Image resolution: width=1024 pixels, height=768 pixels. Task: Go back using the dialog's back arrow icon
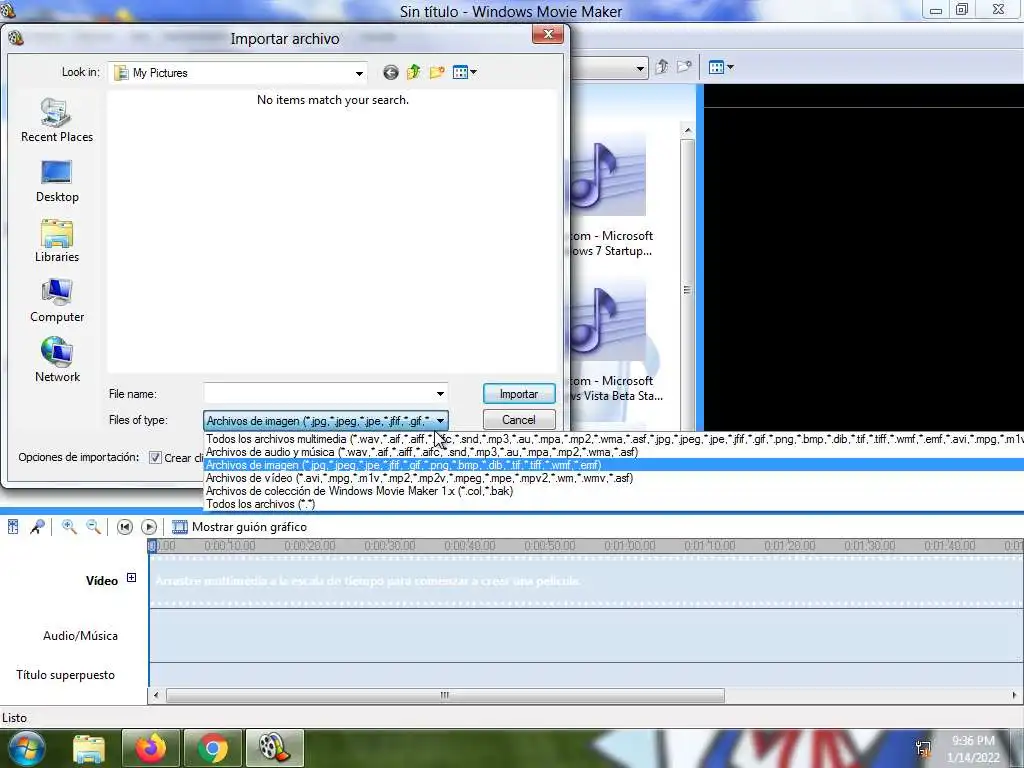click(x=391, y=72)
